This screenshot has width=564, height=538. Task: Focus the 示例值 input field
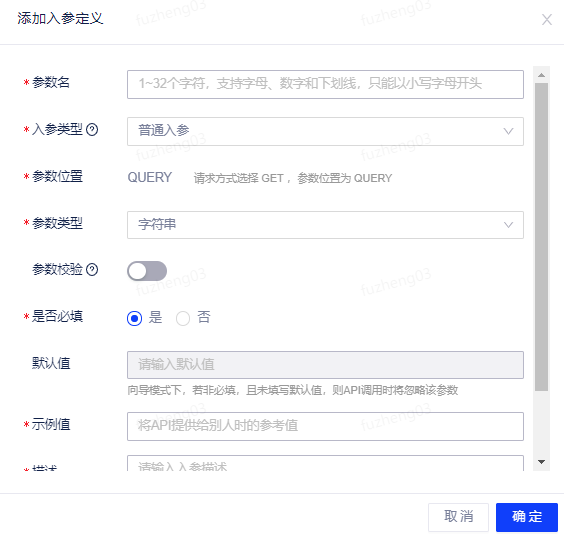click(x=325, y=426)
